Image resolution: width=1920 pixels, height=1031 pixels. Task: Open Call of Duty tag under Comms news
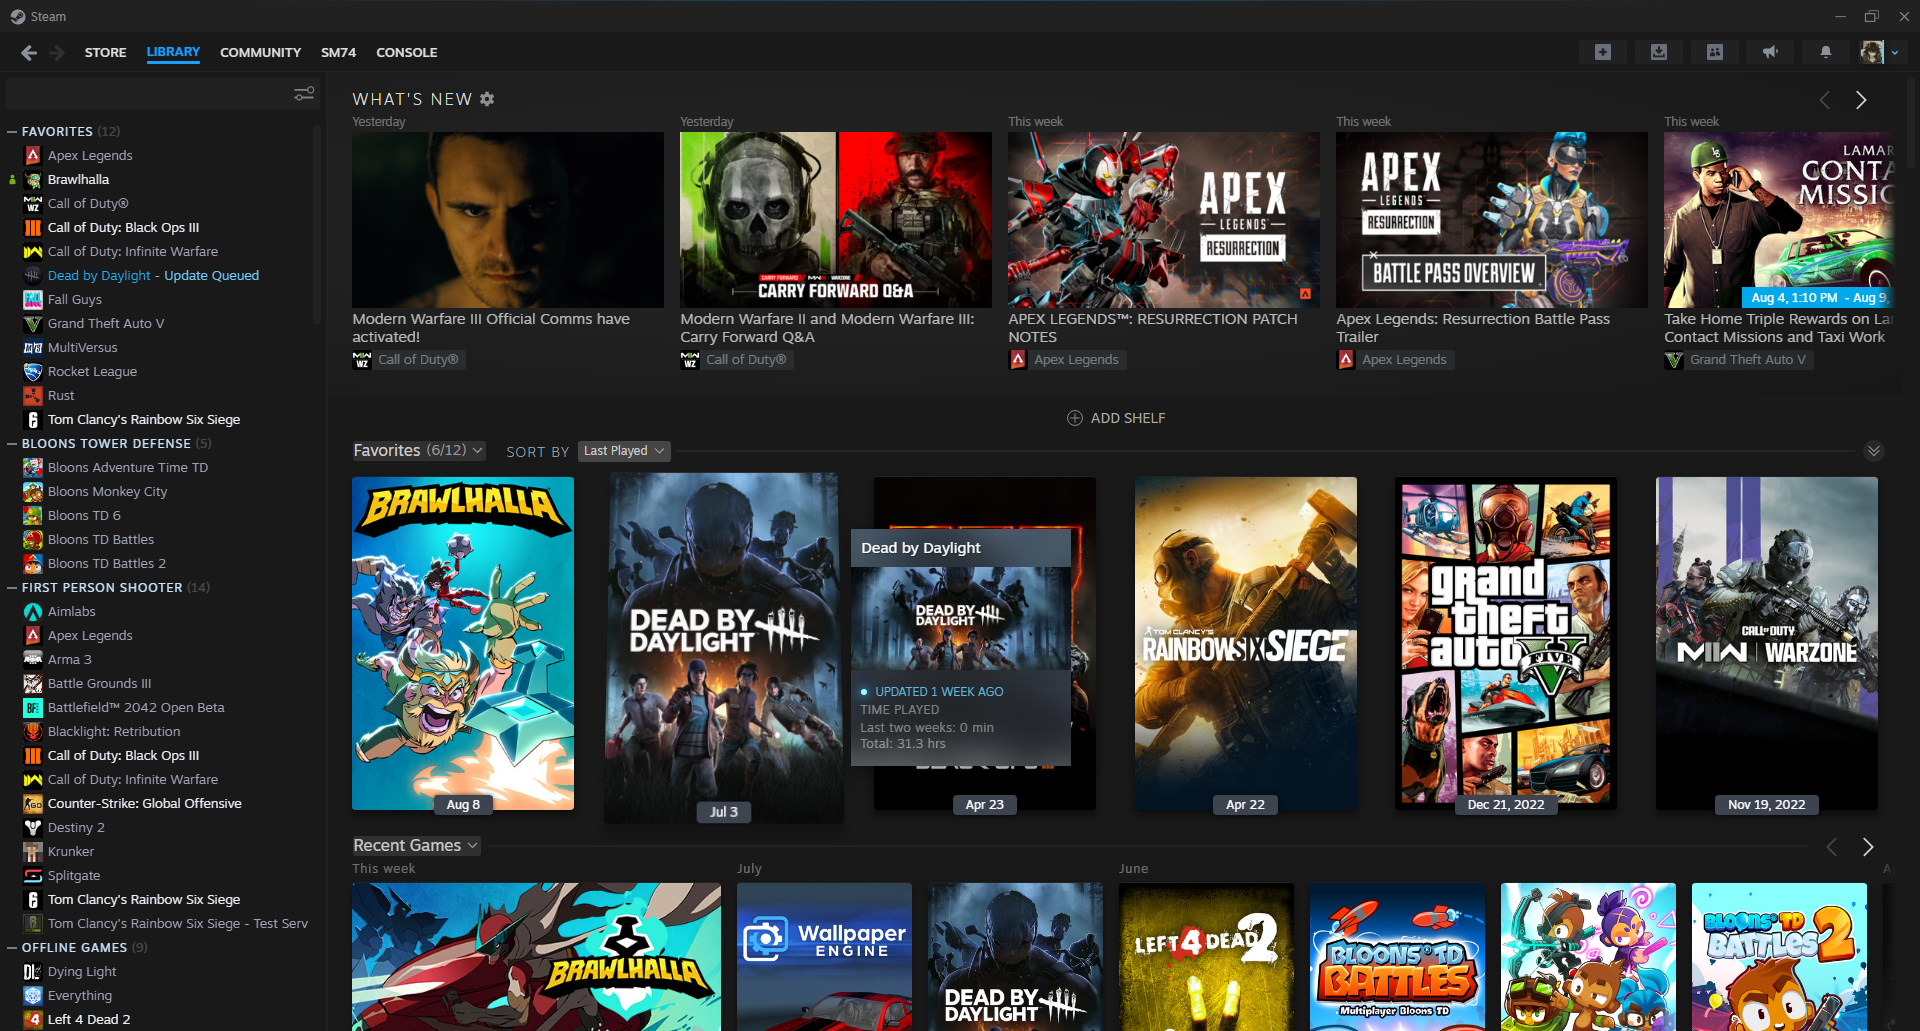click(409, 359)
